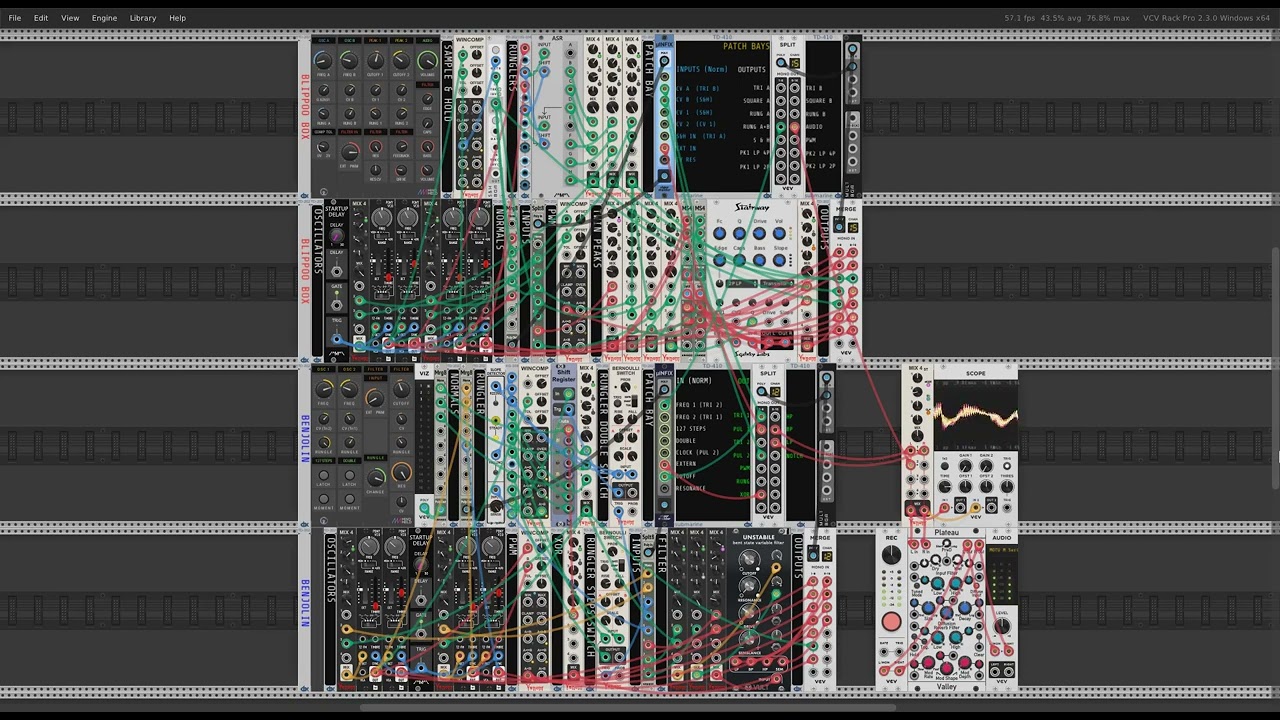Adjust the Blippoo Box CUTOFF 1 knob

(x=376, y=61)
